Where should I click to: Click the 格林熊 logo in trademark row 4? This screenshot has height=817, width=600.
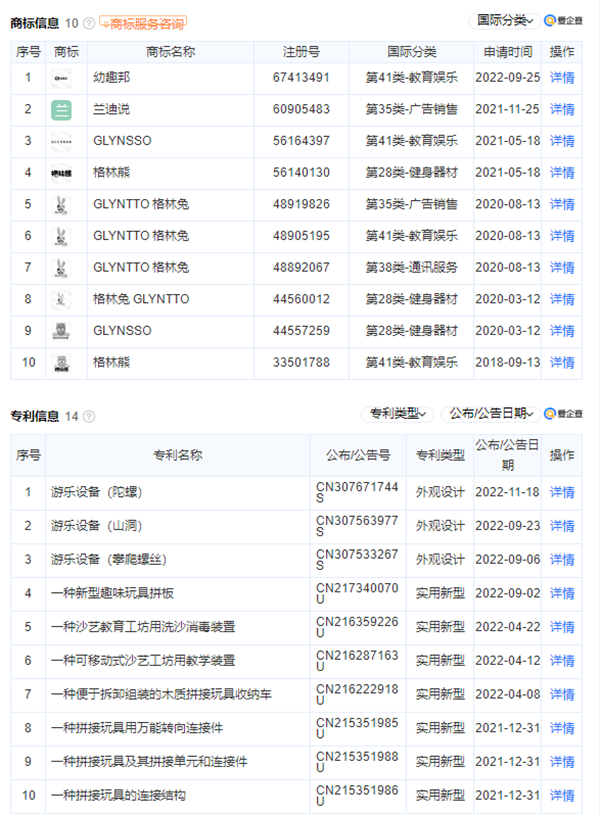(62, 173)
